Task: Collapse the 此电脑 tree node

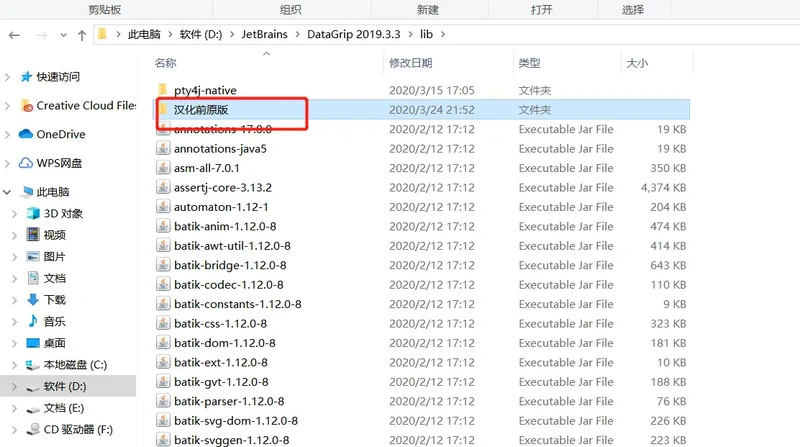Action: (10, 192)
